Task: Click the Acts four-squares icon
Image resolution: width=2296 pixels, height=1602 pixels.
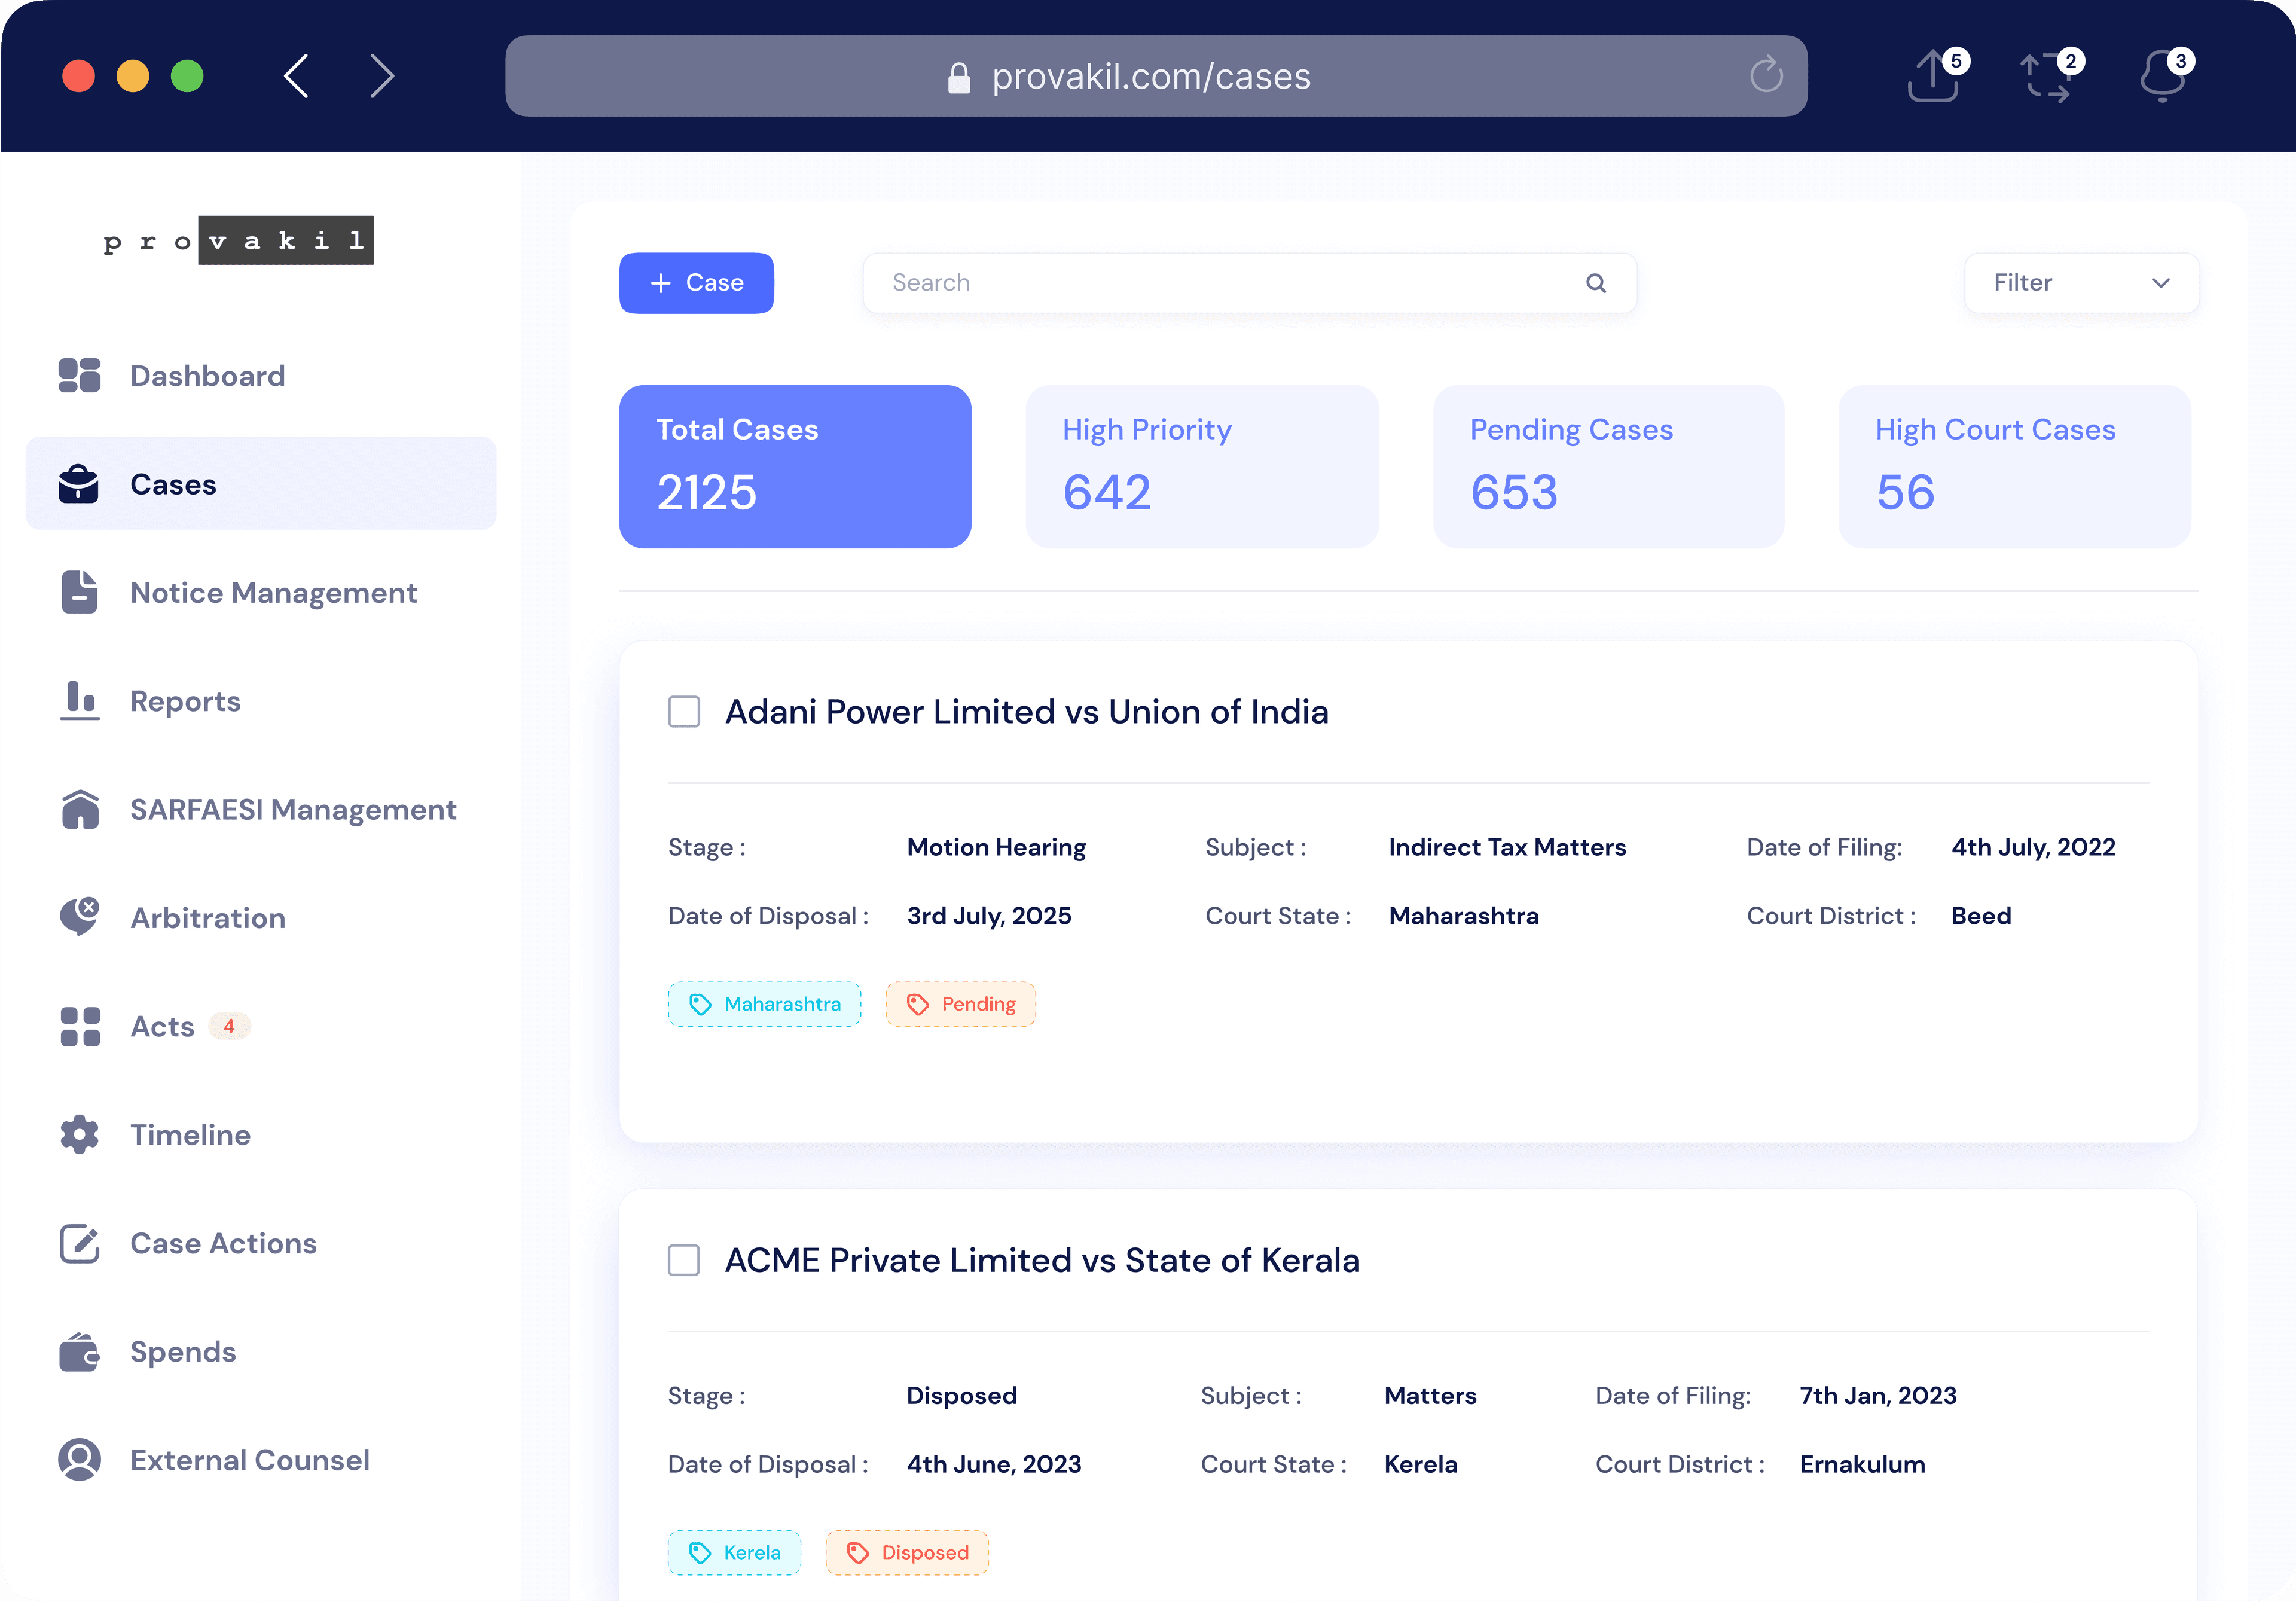Action: (x=80, y=1026)
